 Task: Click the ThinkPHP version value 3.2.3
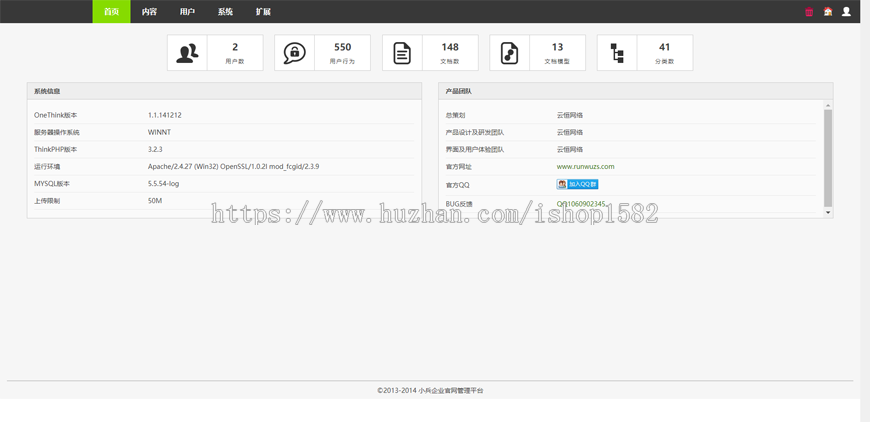pos(155,150)
